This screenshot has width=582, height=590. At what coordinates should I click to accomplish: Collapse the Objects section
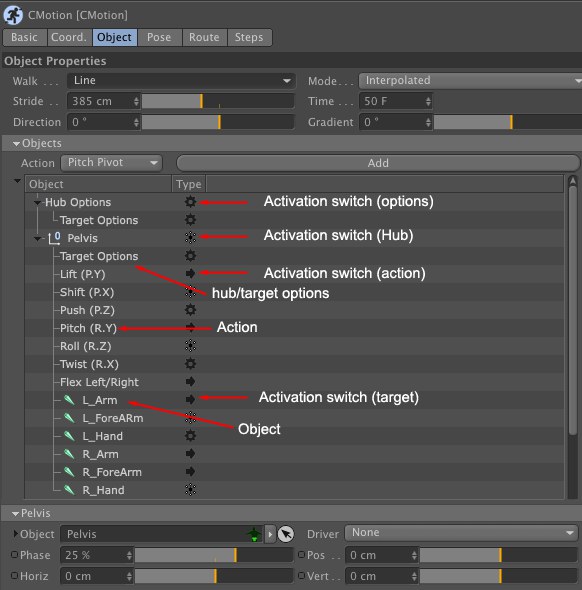tap(16, 144)
